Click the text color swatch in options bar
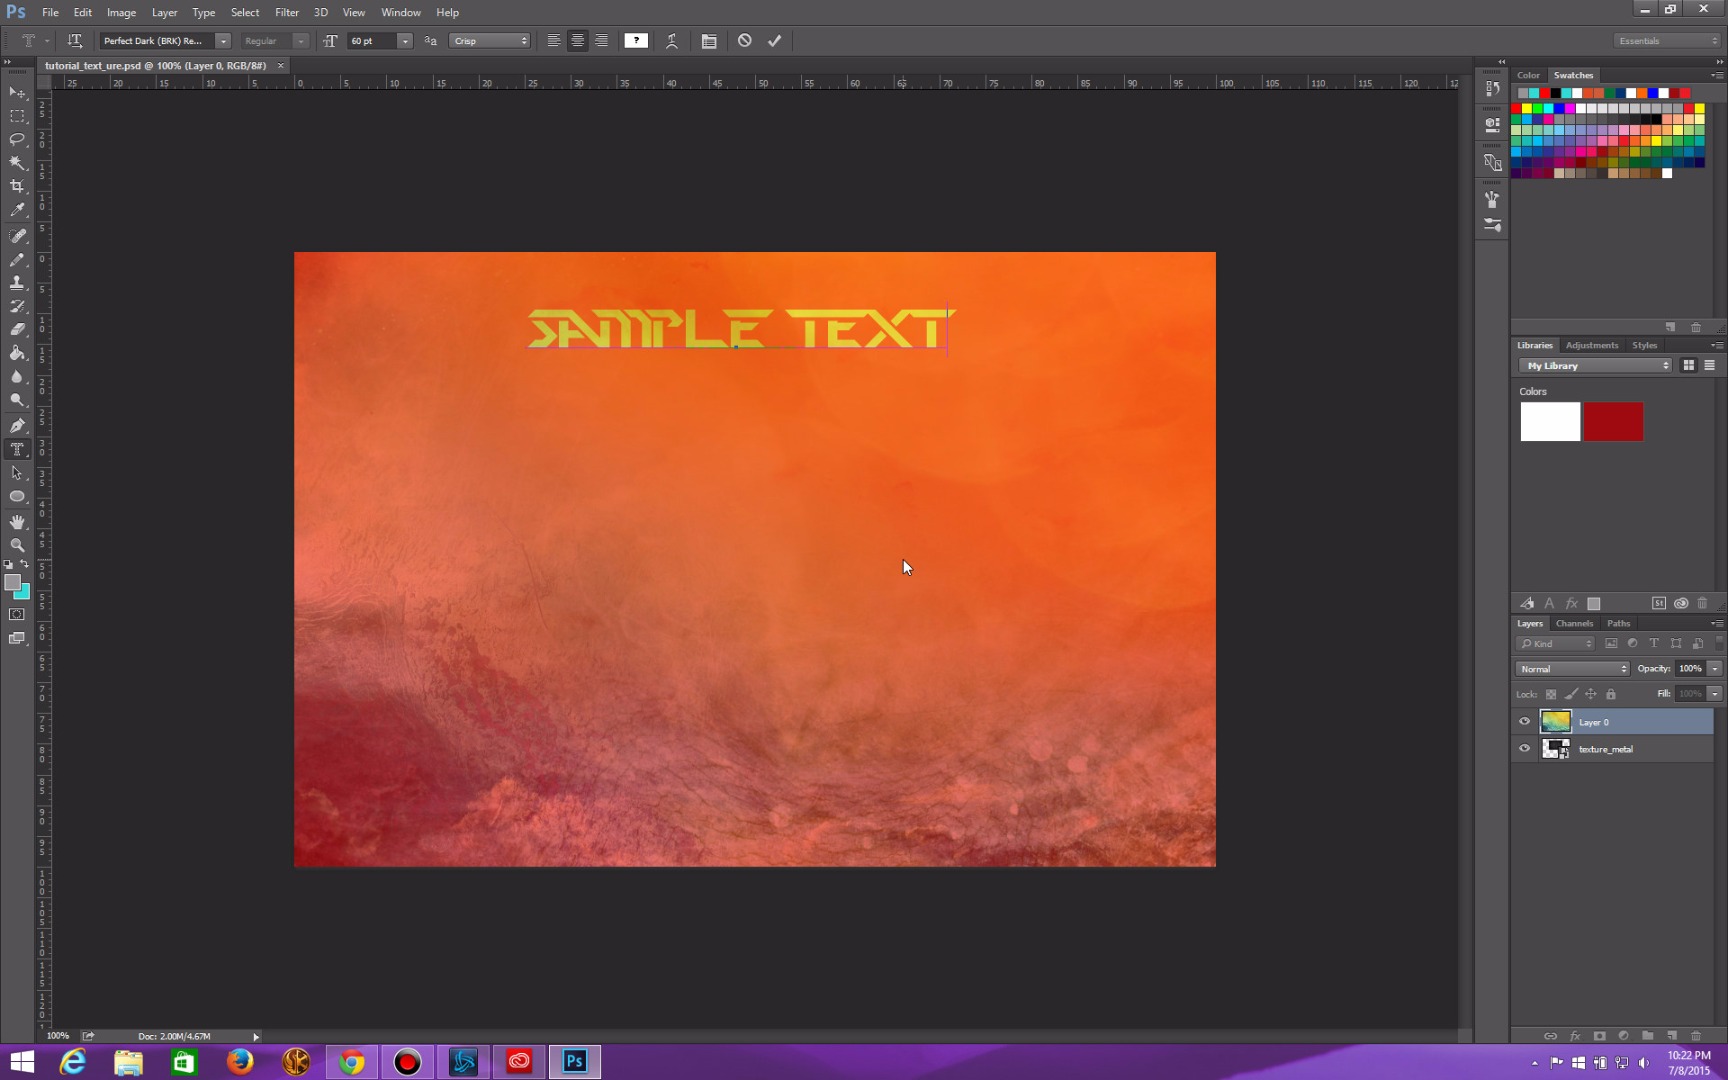The width and height of the screenshot is (1728, 1080). point(636,41)
